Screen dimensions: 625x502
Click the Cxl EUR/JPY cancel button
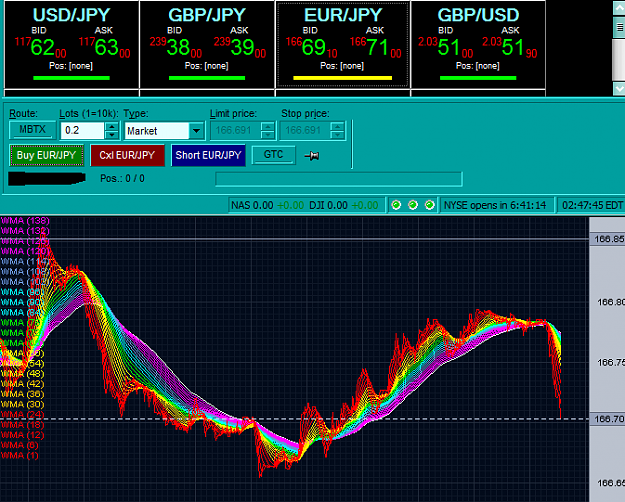(127, 155)
